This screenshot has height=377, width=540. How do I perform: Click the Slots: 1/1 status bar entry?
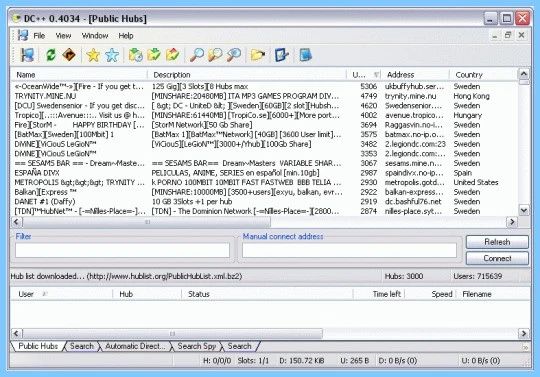pyautogui.click(x=253, y=361)
